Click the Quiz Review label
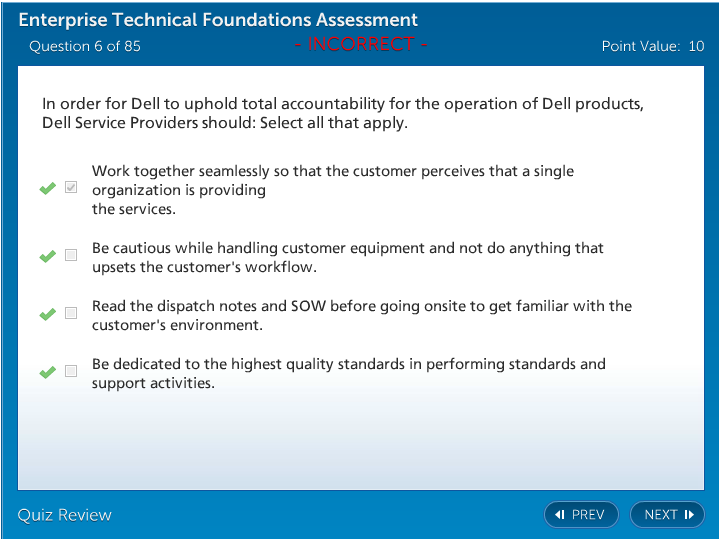Image resolution: width=719 pixels, height=539 pixels. [65, 515]
